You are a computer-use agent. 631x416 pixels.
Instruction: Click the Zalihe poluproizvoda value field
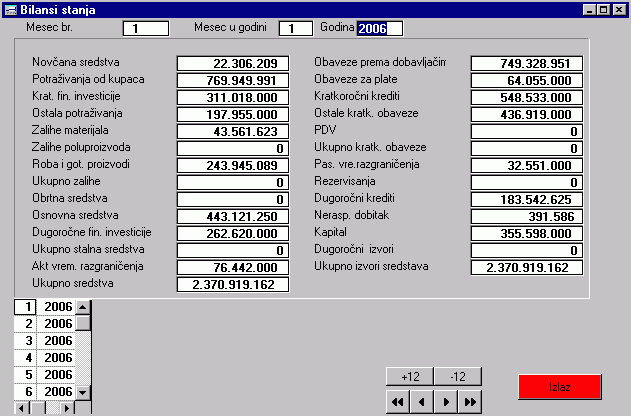(233, 148)
